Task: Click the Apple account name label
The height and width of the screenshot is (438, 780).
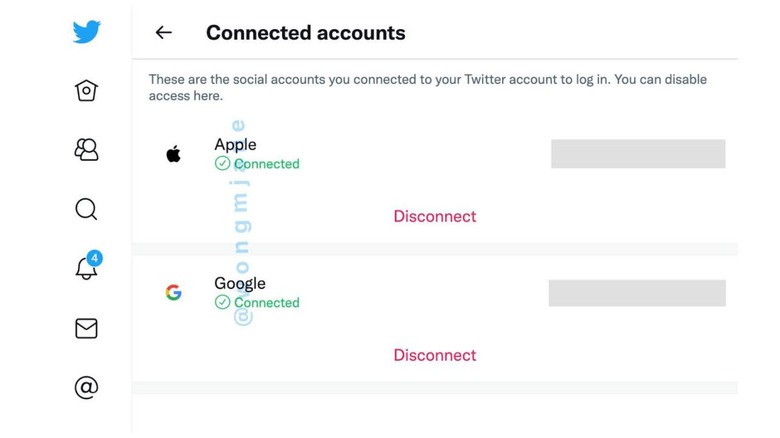Action: click(x=235, y=144)
